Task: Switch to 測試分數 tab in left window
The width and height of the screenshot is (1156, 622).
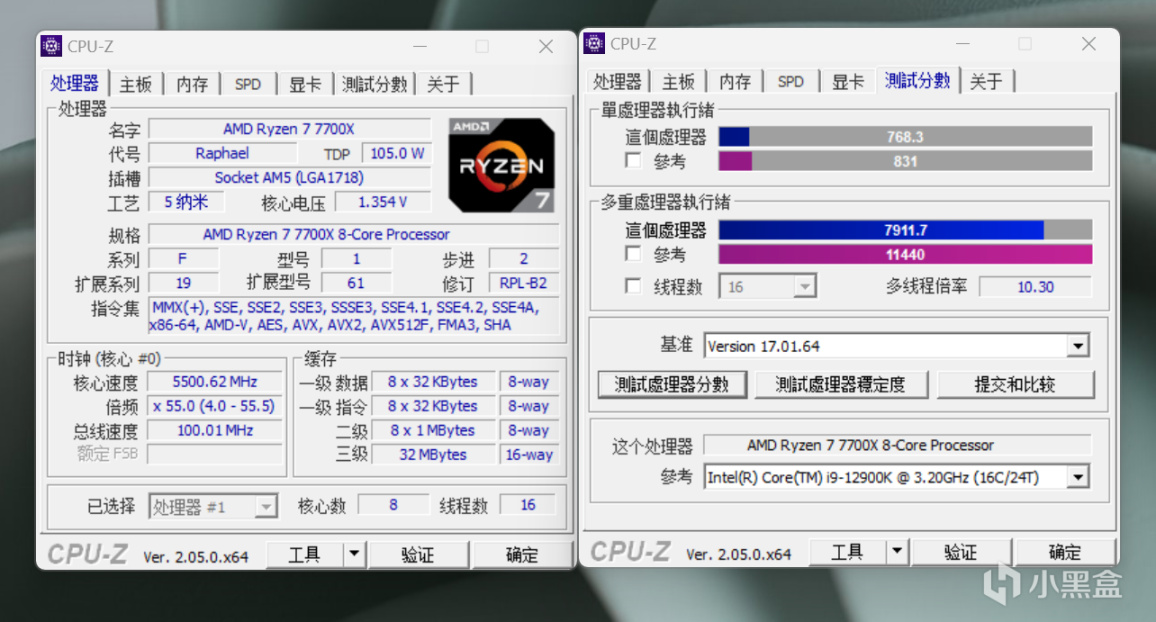Action: point(375,84)
